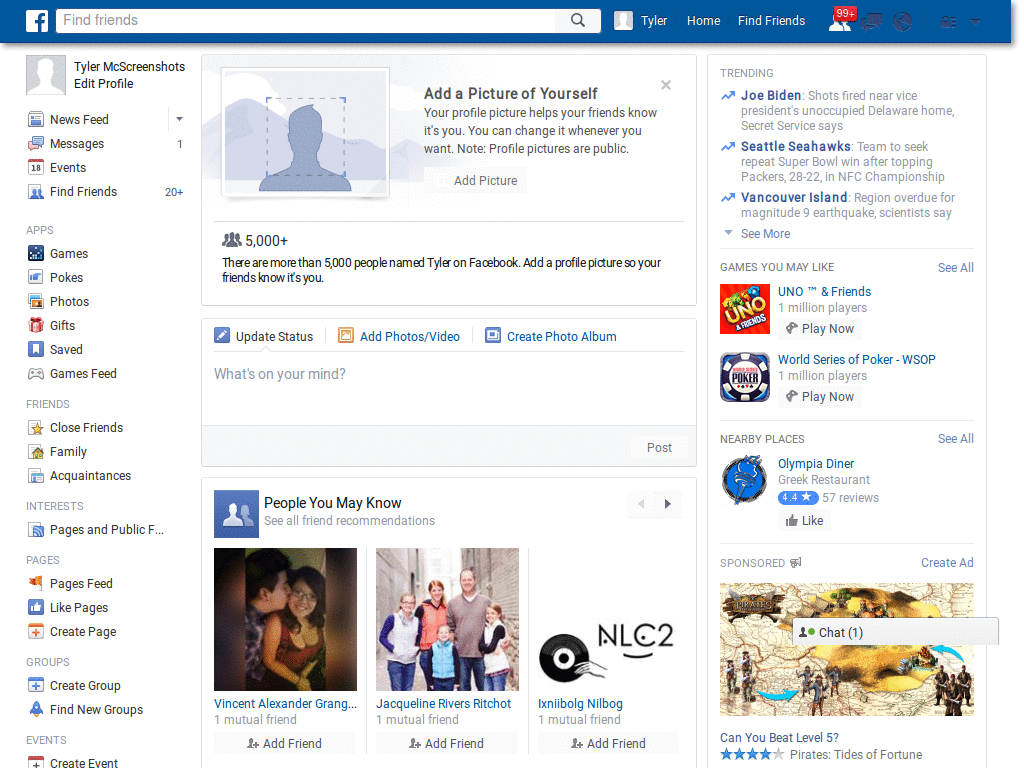Add Vincent Alexander Grang as friend
1024x768 pixels.
coord(285,743)
